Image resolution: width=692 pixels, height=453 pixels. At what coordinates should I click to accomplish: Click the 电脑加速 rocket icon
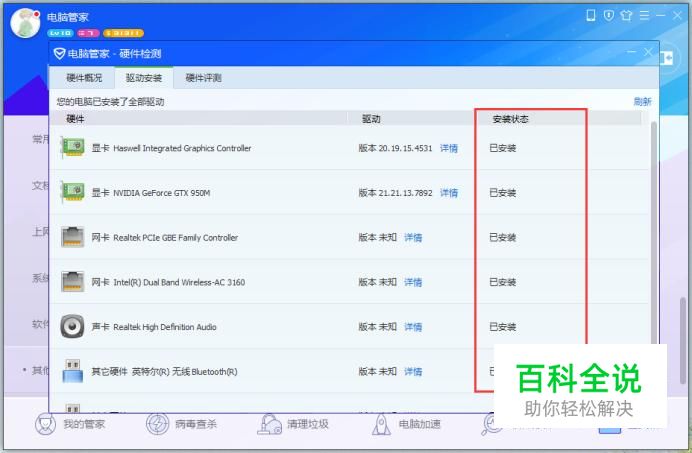(x=381, y=424)
